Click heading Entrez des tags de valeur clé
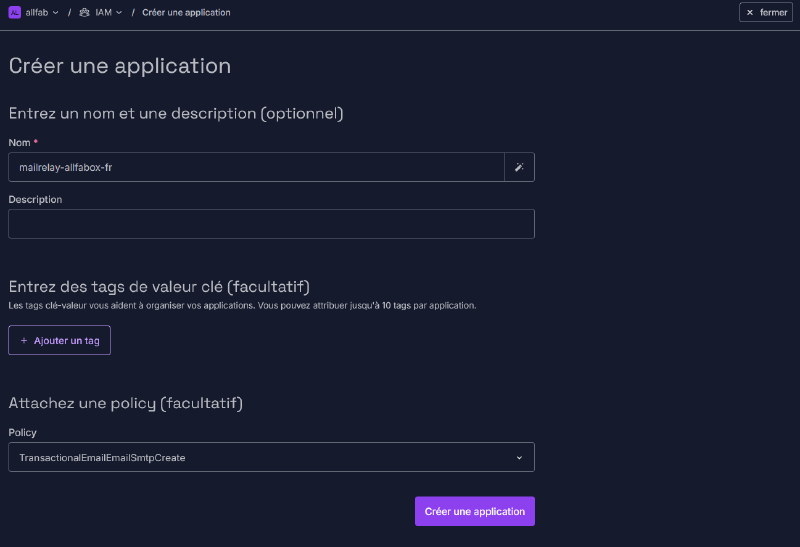The image size is (800, 547). coord(159,287)
